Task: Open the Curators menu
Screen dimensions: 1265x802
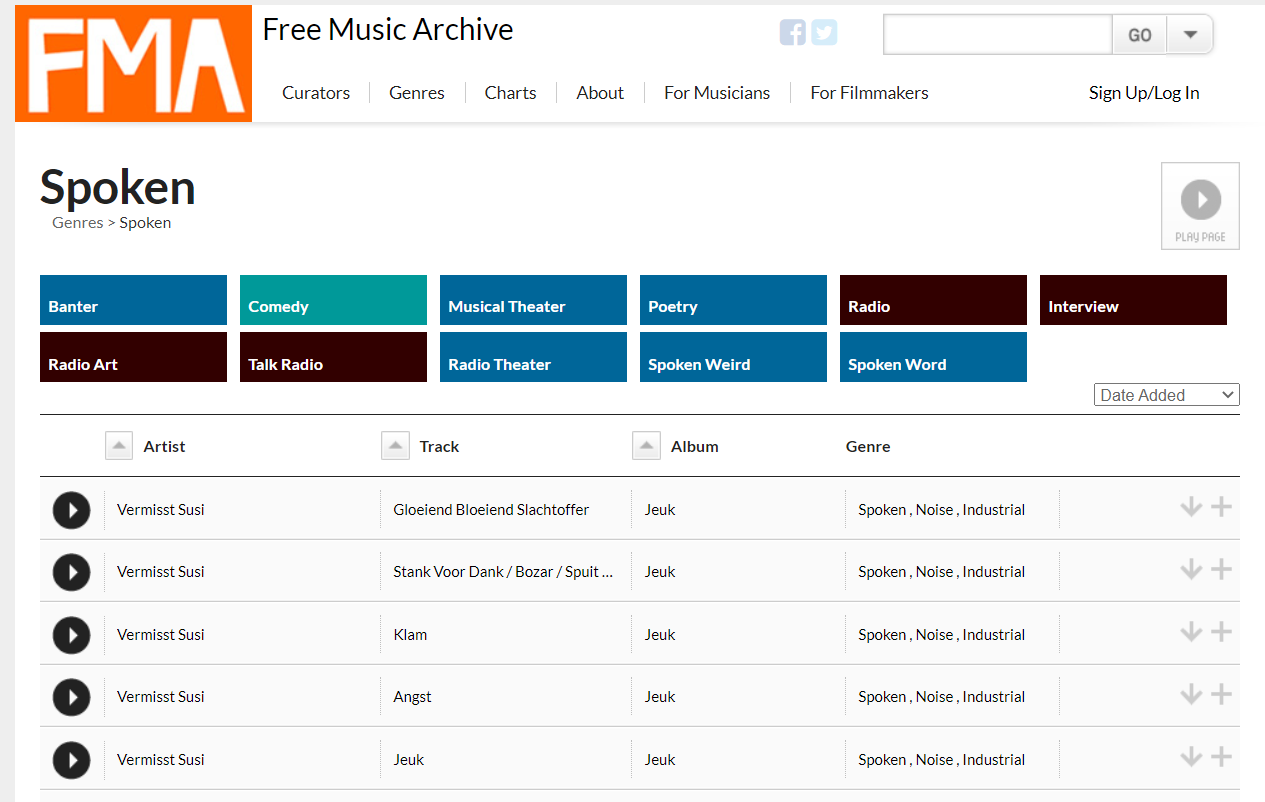Action: tap(316, 93)
